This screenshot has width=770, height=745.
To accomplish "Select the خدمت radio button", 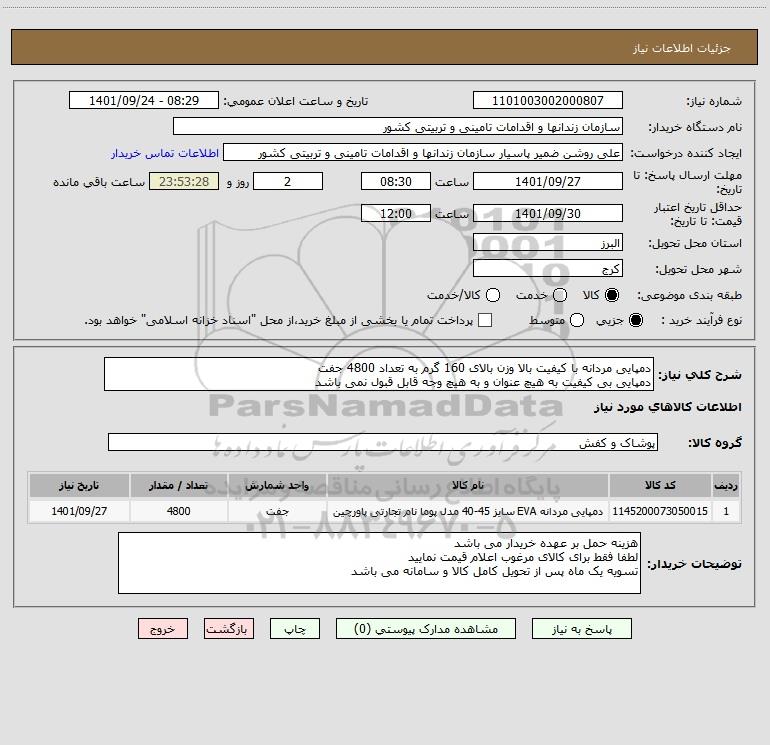I will [560, 295].
